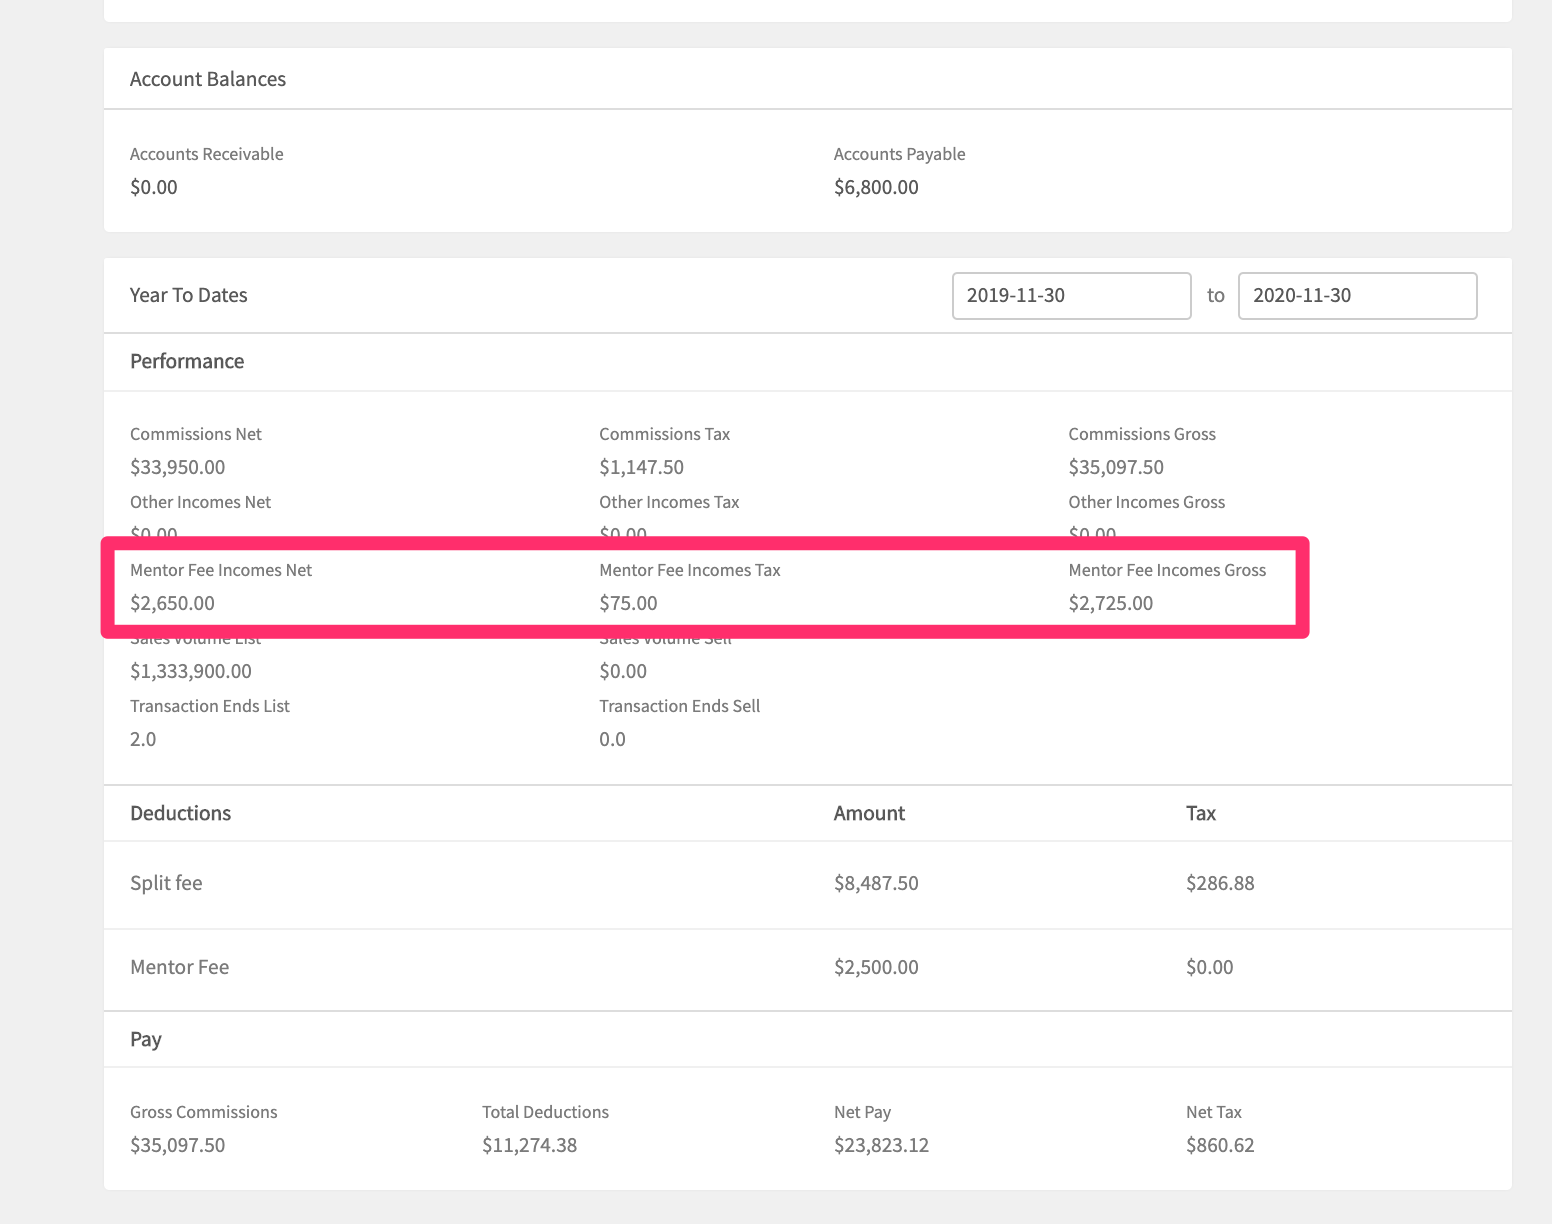Select the Total Deductions amount $11,274.38

(530, 1145)
